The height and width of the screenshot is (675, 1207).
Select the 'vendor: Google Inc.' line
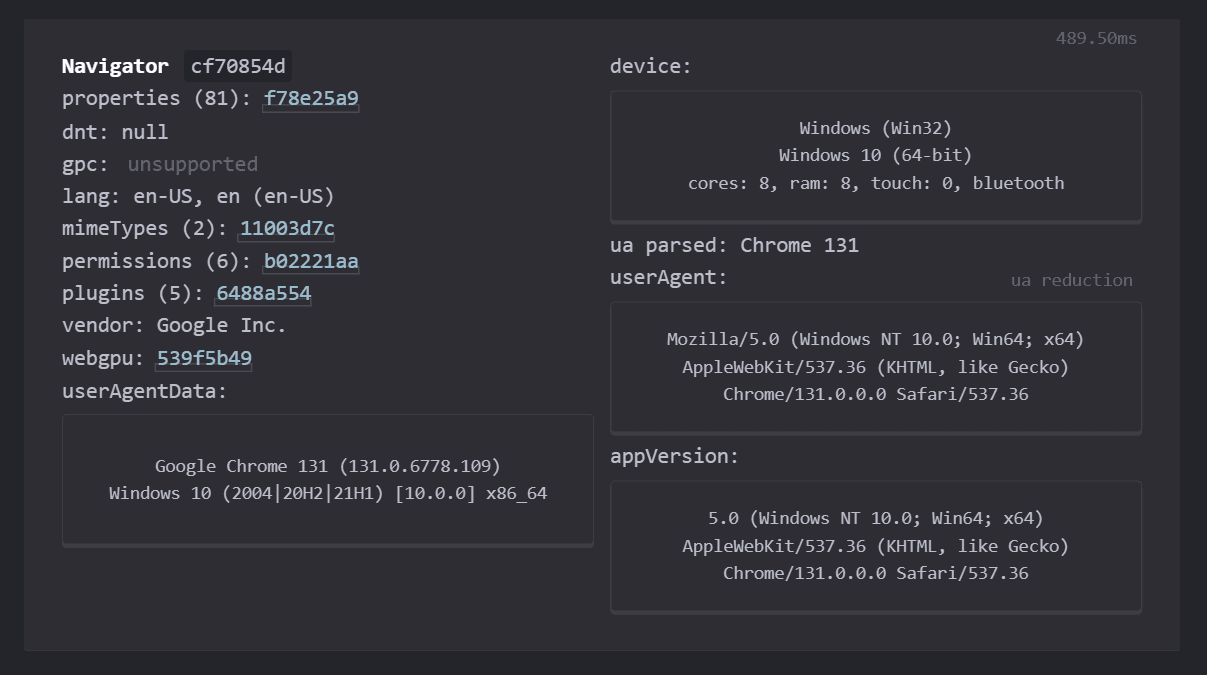point(174,326)
